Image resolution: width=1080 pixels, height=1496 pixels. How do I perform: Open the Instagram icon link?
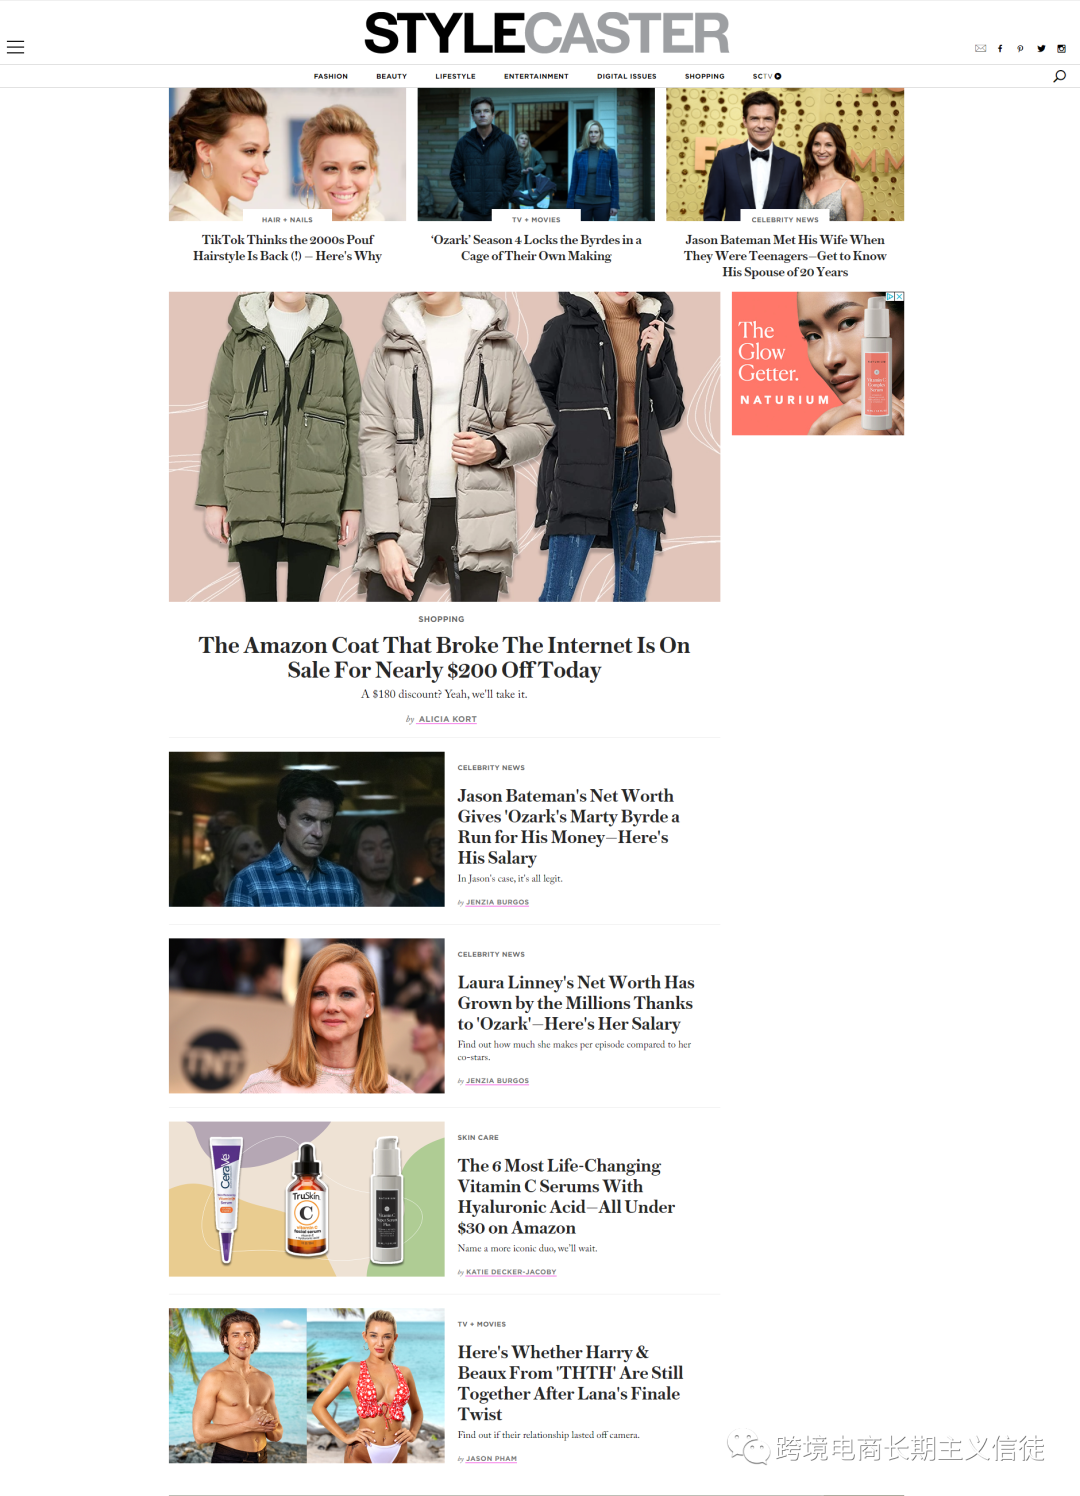click(x=1061, y=48)
